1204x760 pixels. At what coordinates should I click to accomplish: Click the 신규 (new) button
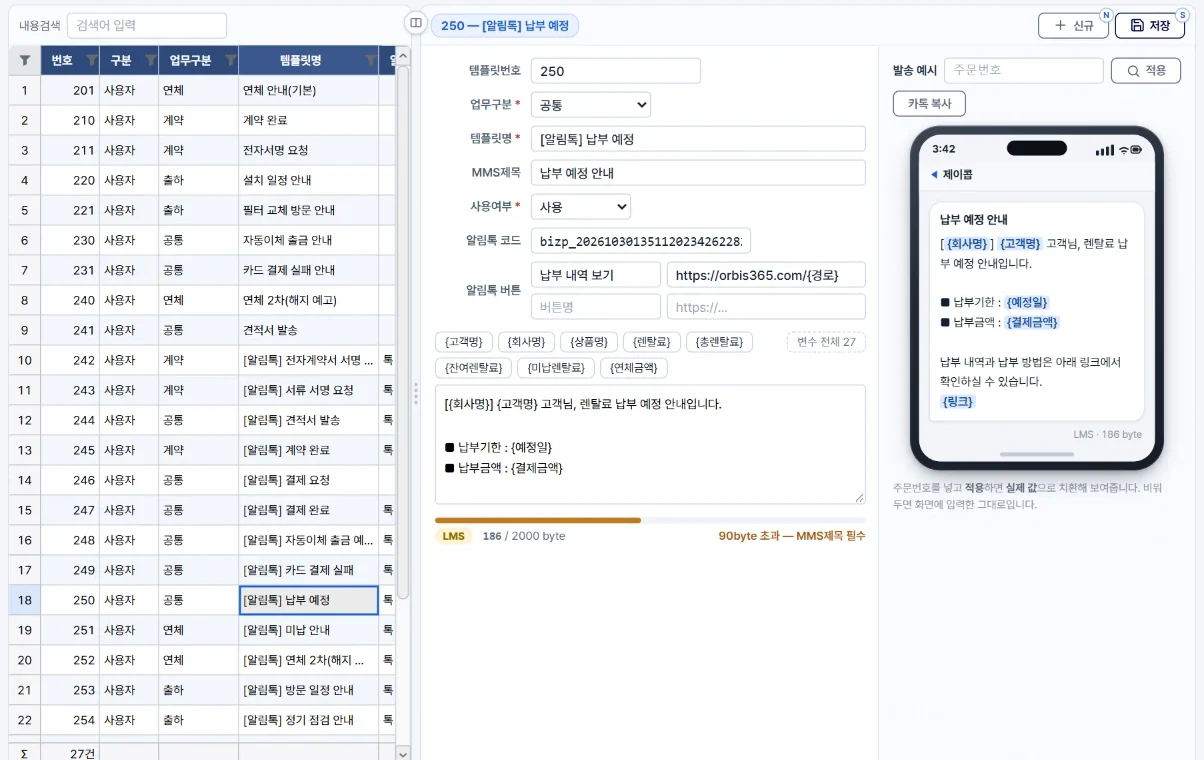1073,26
